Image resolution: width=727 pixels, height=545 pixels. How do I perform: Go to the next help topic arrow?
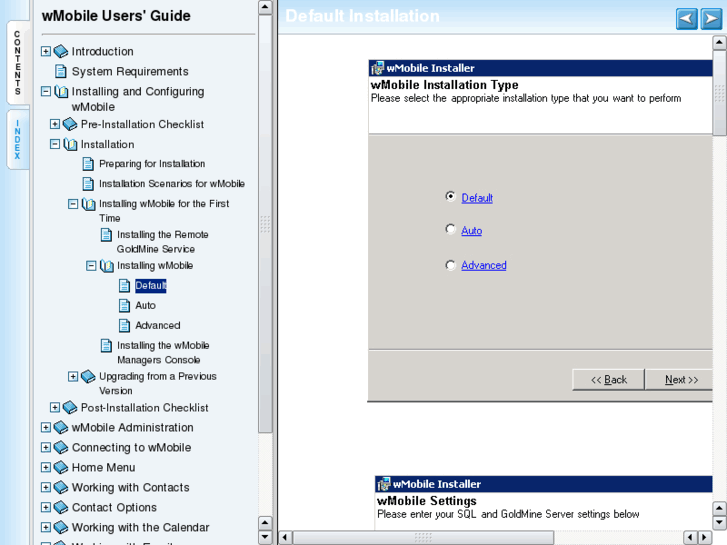tap(711, 19)
